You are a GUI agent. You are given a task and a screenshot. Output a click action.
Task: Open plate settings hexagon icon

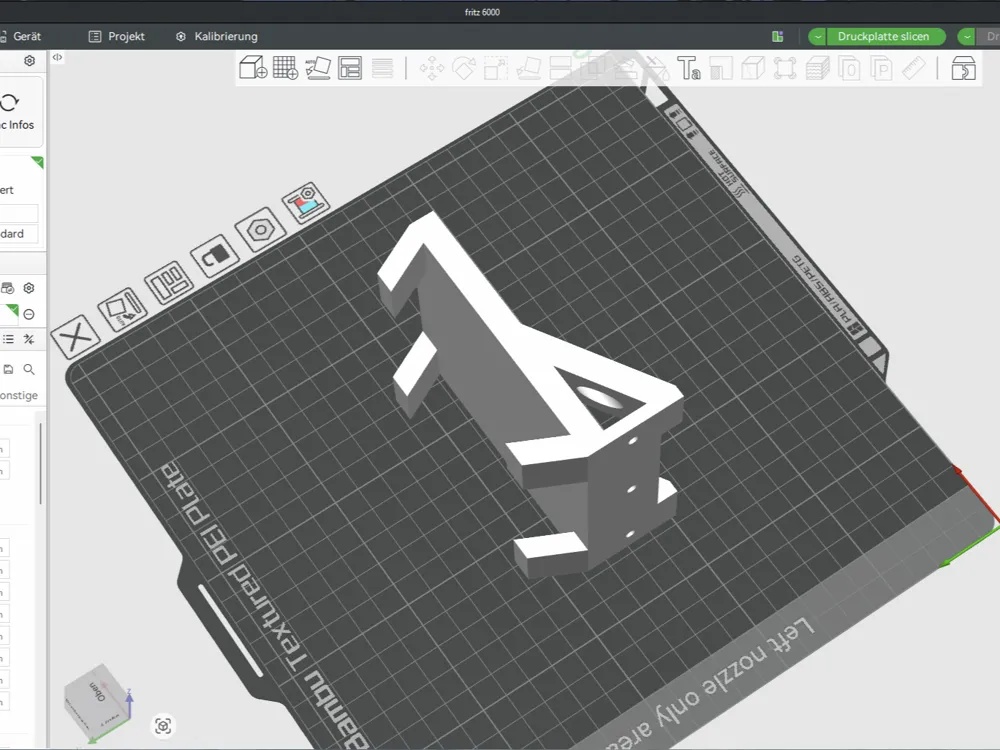point(260,229)
